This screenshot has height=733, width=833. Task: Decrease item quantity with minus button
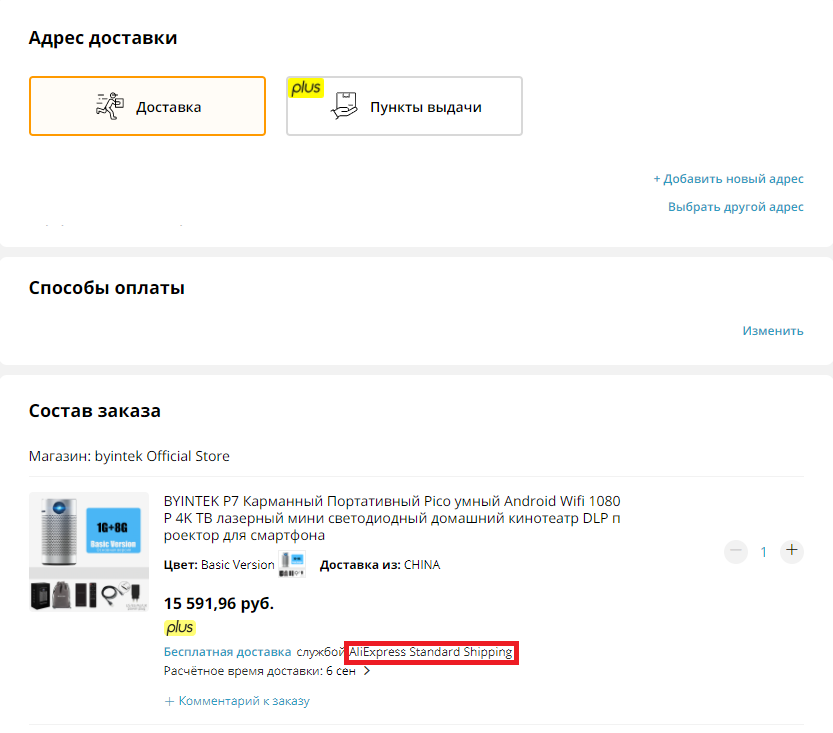click(x=736, y=551)
